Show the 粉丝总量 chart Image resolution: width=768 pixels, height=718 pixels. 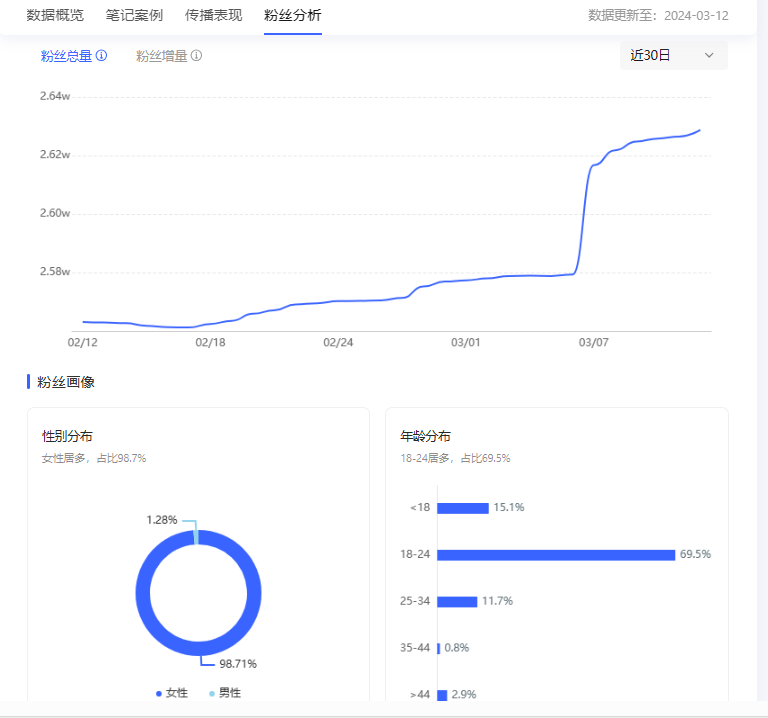click(66, 56)
